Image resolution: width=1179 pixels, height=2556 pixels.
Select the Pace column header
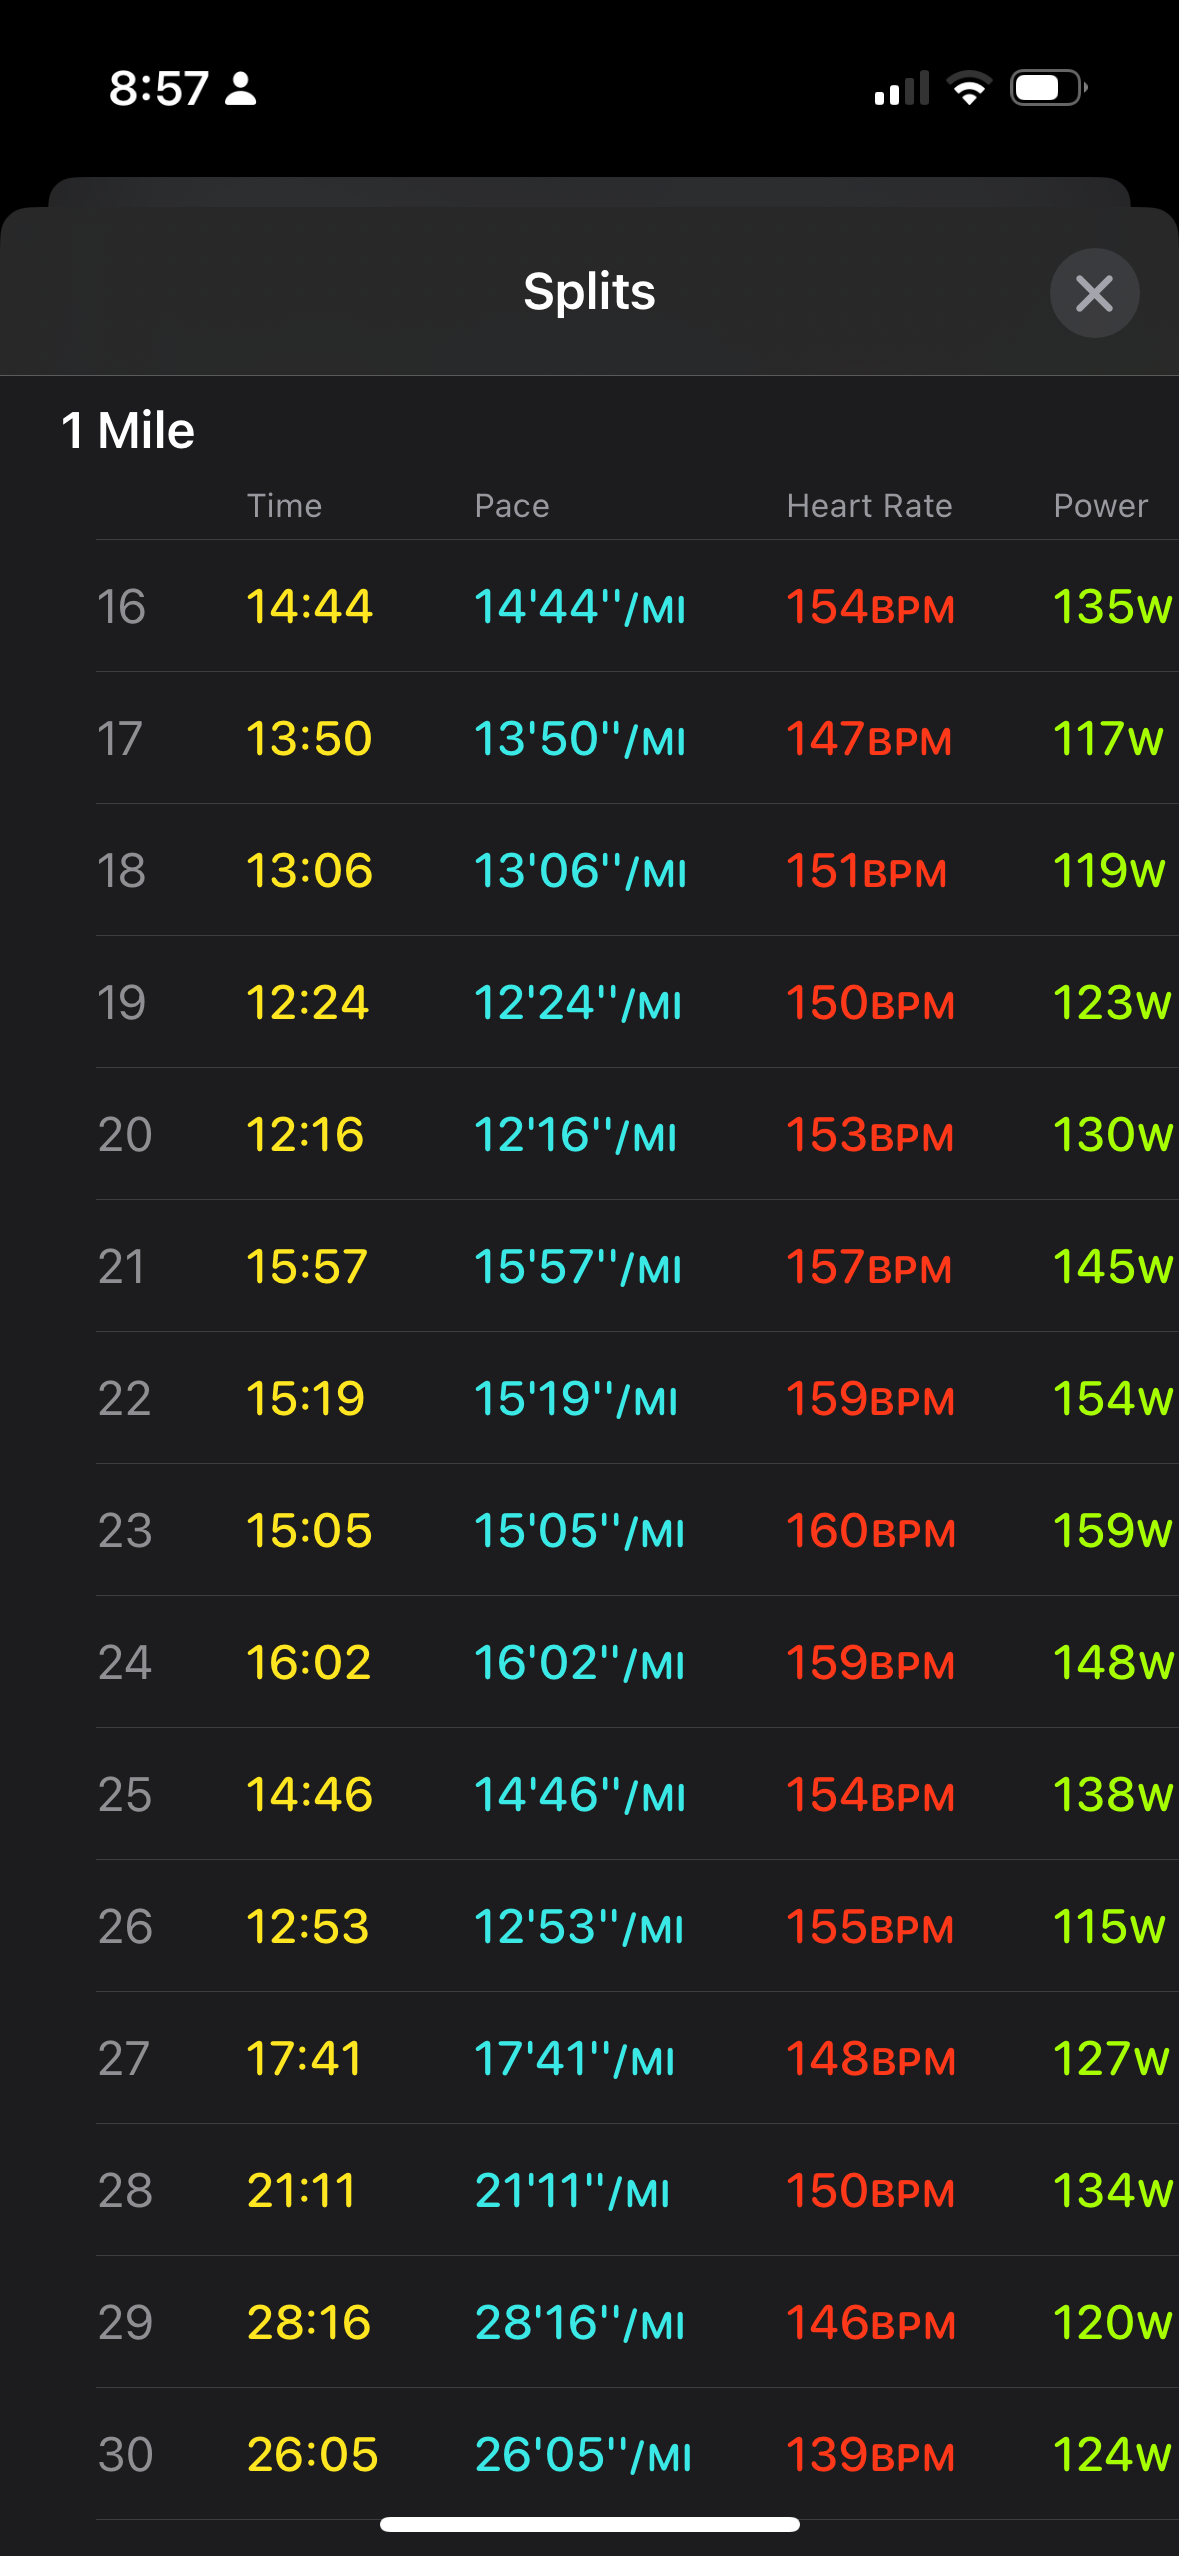click(512, 506)
